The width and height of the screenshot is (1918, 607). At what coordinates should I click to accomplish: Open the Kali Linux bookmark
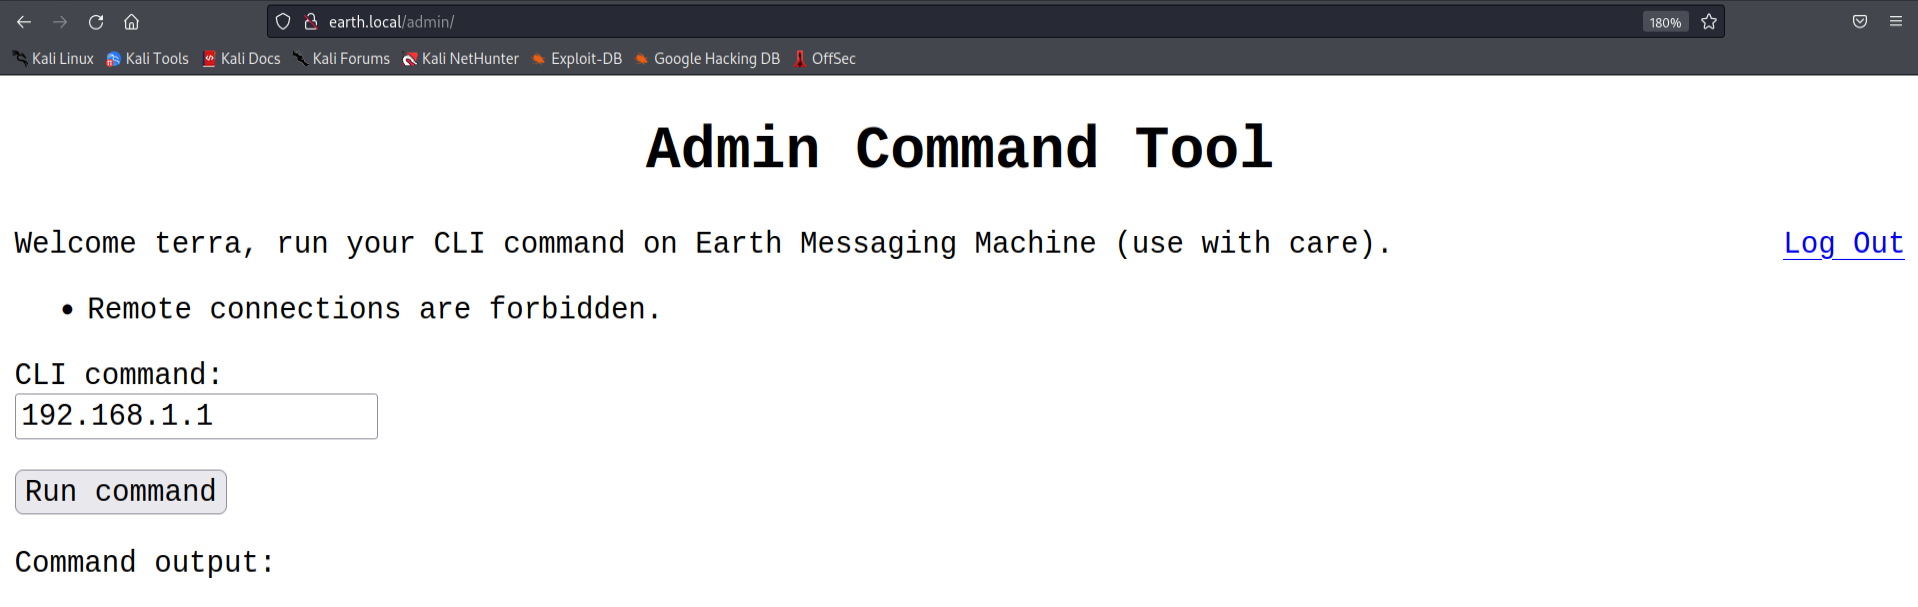point(54,59)
